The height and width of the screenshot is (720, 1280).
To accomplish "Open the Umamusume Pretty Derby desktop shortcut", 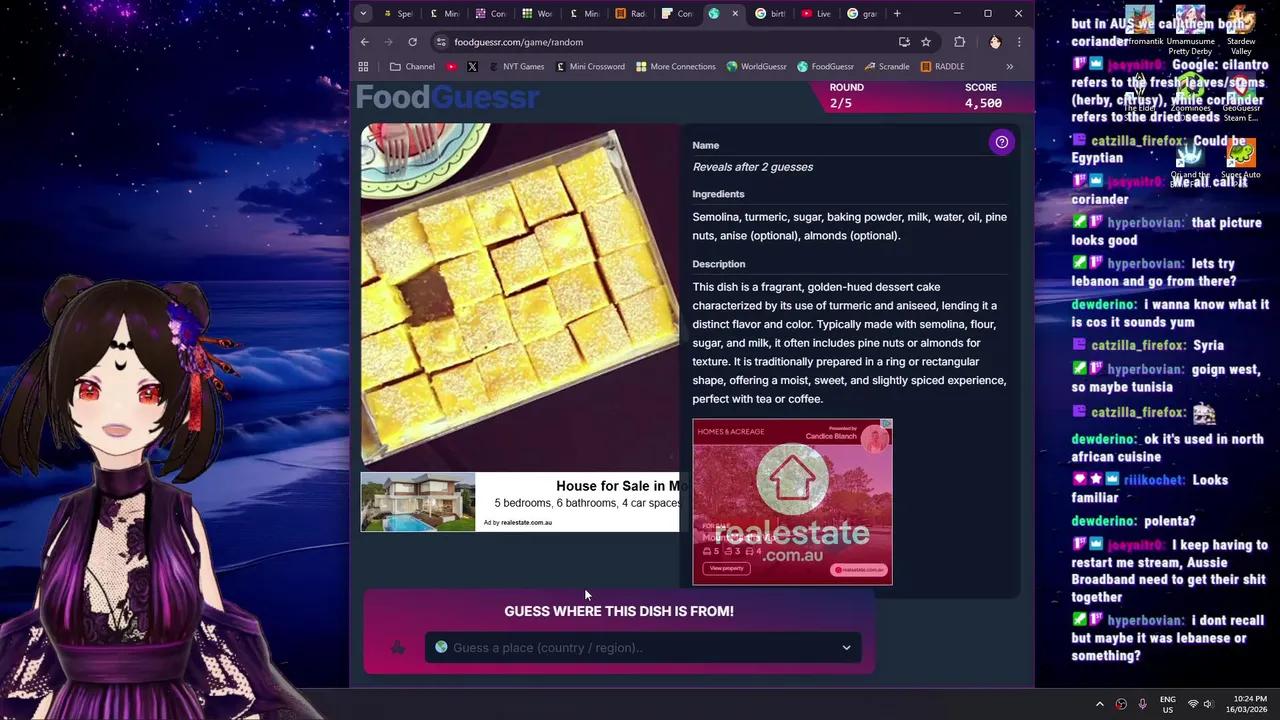I will pos(1190,32).
